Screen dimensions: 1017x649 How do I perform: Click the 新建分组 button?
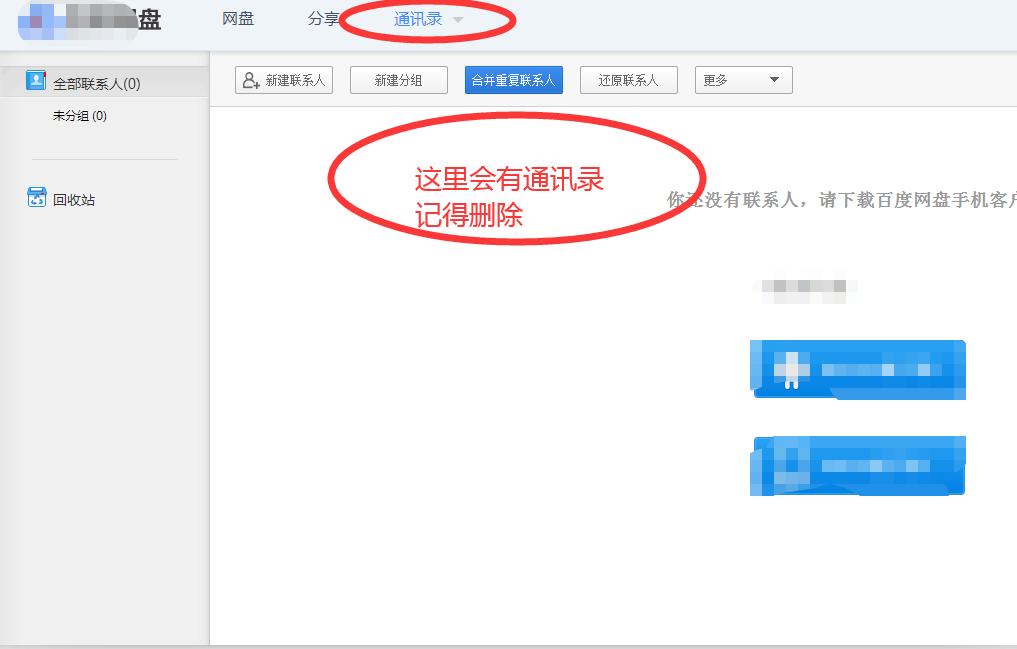click(398, 80)
